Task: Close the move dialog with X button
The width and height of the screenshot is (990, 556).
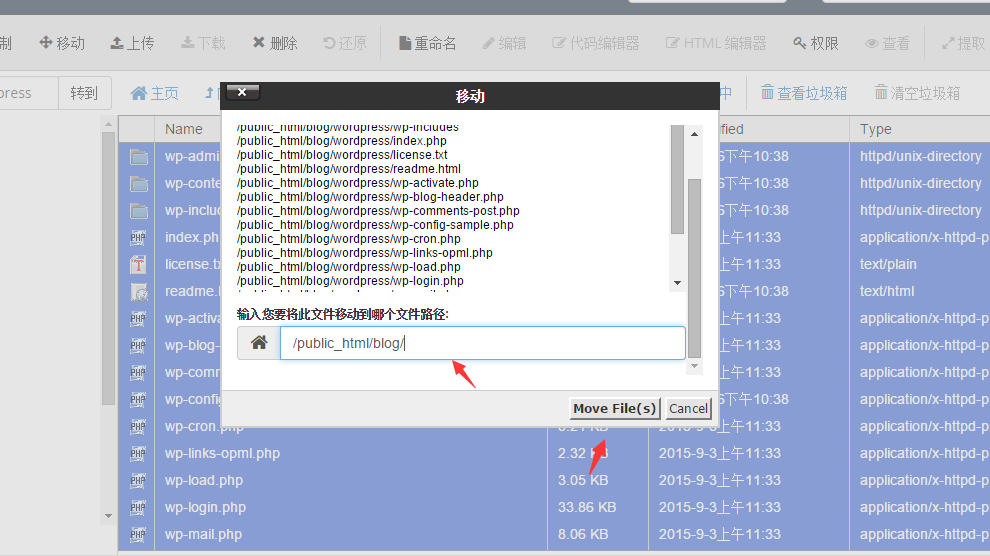Action: (243, 92)
